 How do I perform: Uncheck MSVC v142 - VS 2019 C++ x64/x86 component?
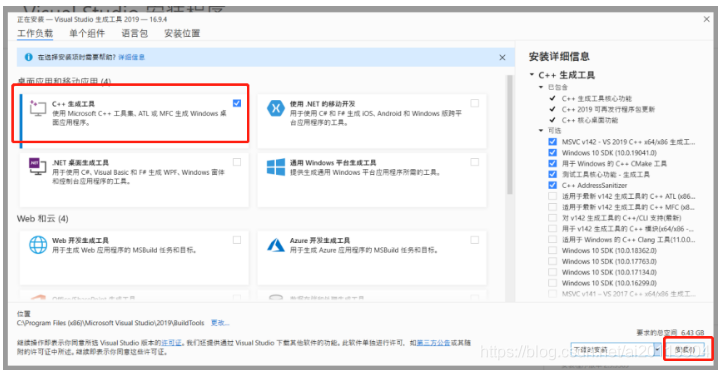pyautogui.click(x=553, y=142)
